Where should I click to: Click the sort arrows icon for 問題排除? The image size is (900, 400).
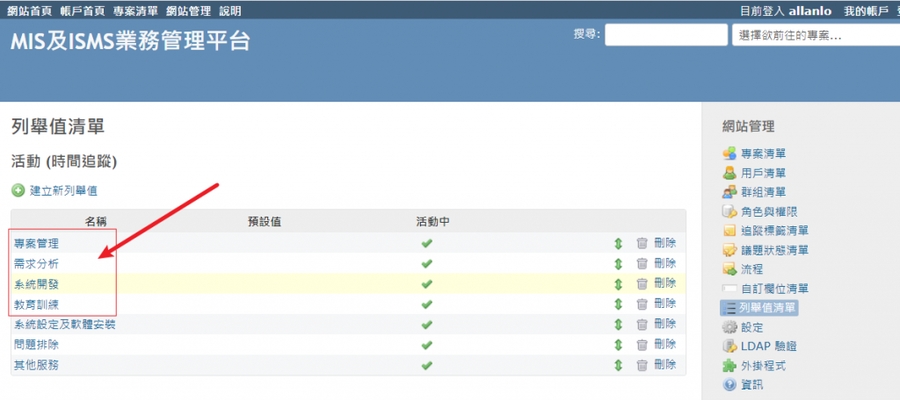(x=618, y=345)
